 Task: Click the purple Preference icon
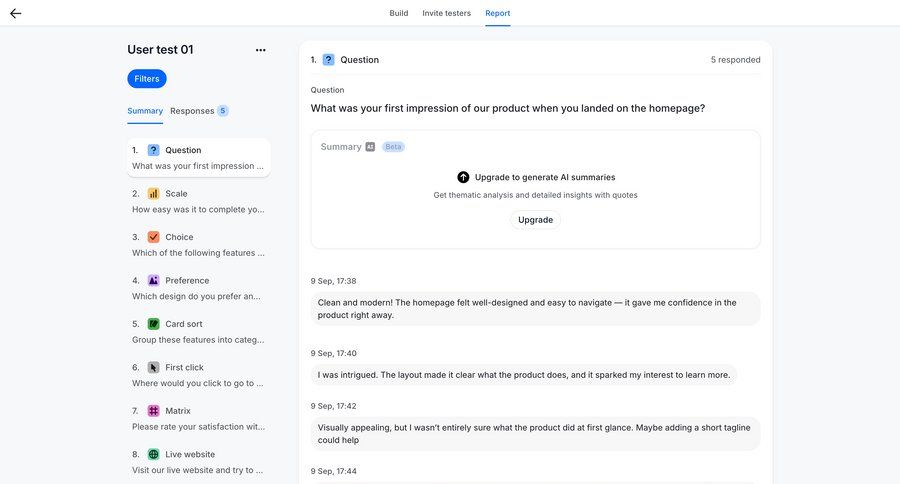(x=153, y=281)
